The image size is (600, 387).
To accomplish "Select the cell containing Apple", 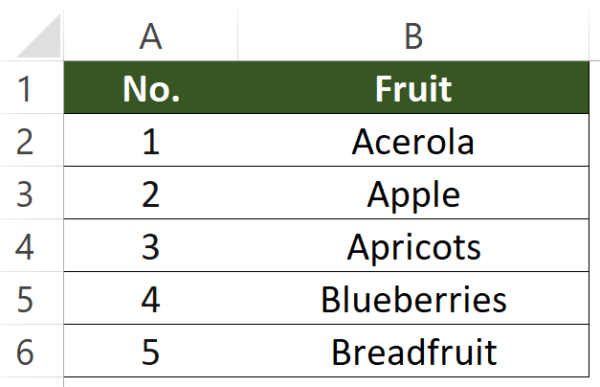I will [x=413, y=193].
